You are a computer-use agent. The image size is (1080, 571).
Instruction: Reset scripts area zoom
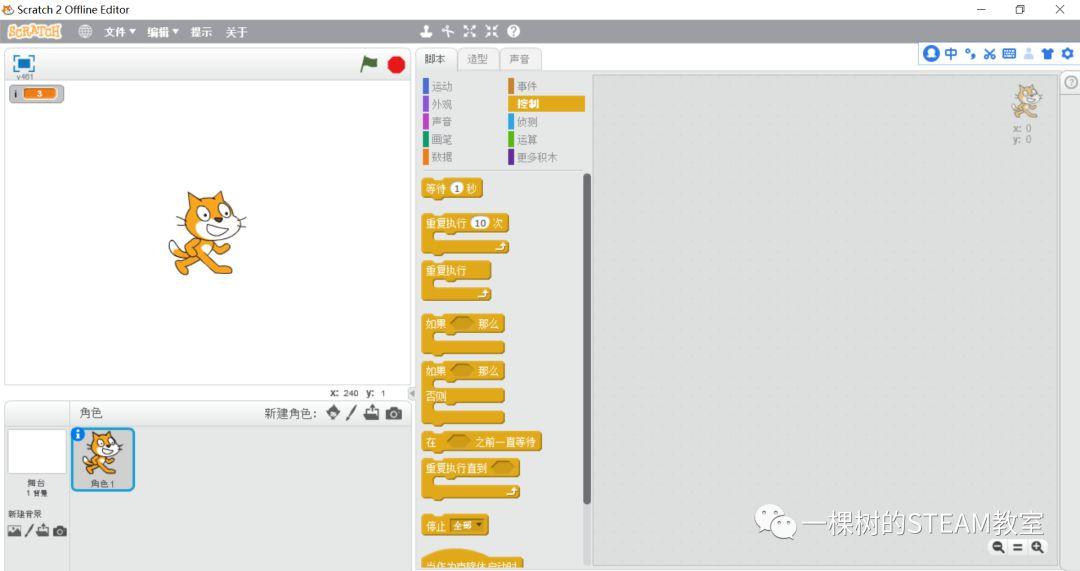tap(1017, 547)
